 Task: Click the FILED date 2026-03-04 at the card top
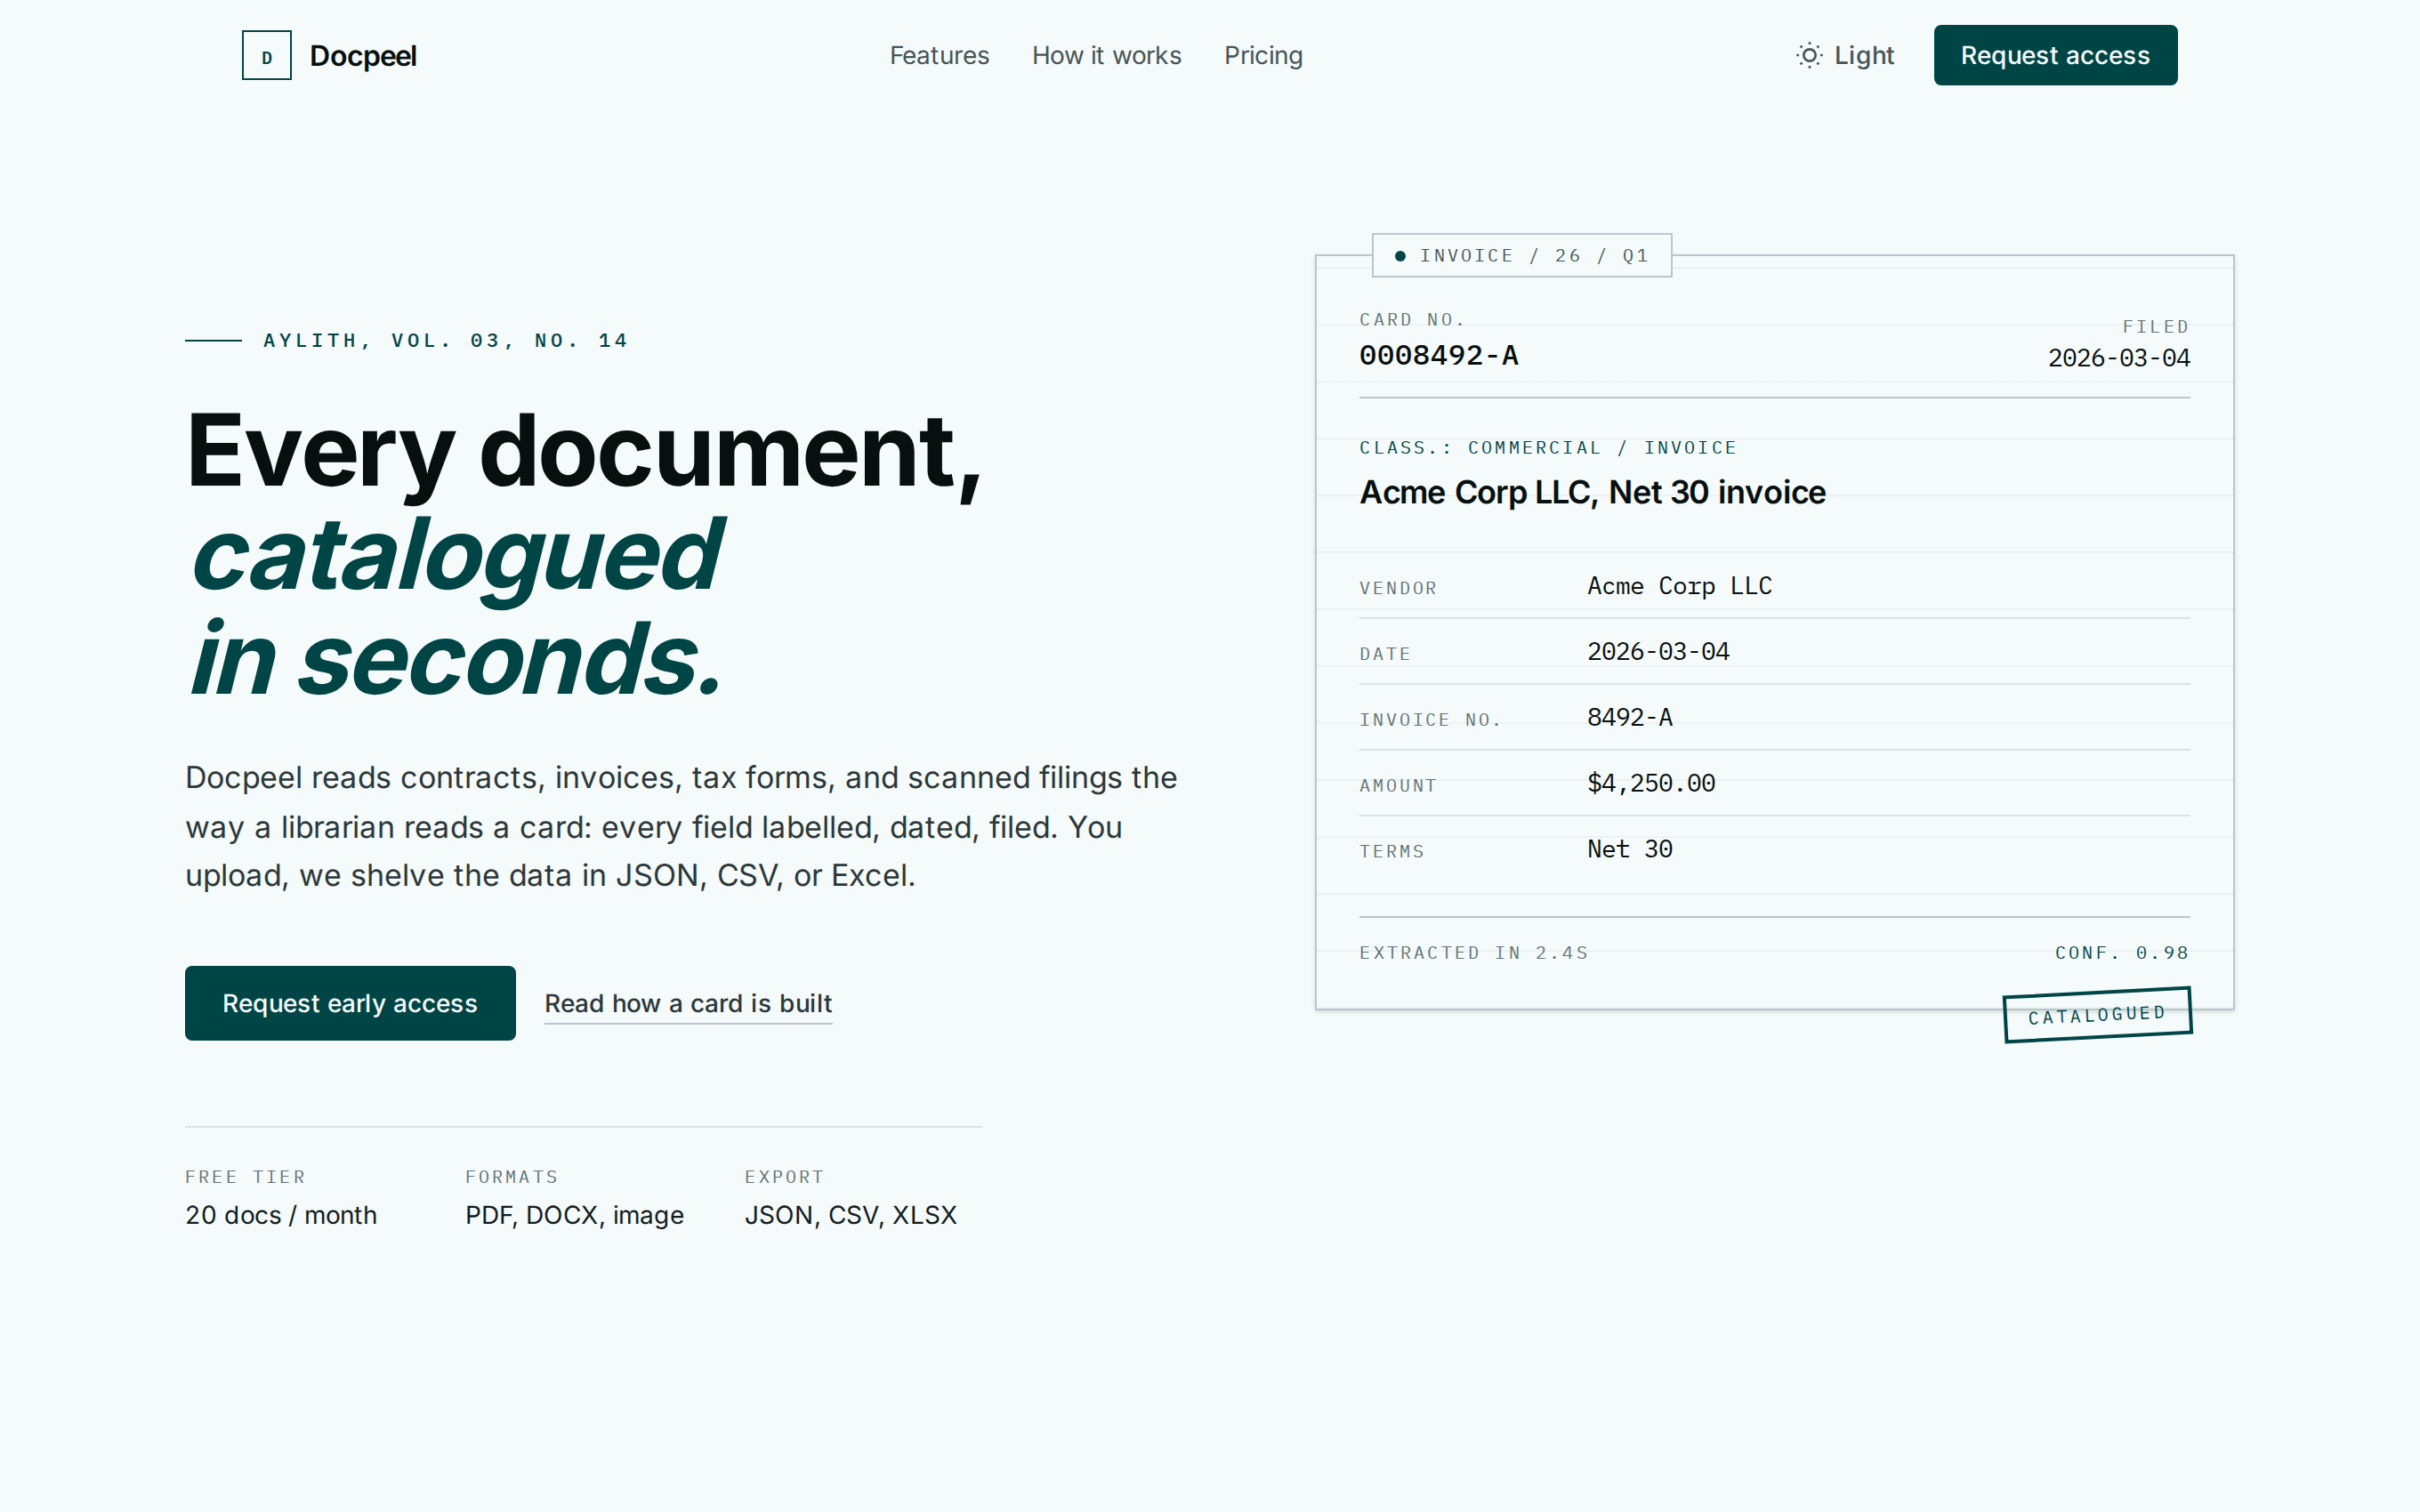pyautogui.click(x=2118, y=358)
